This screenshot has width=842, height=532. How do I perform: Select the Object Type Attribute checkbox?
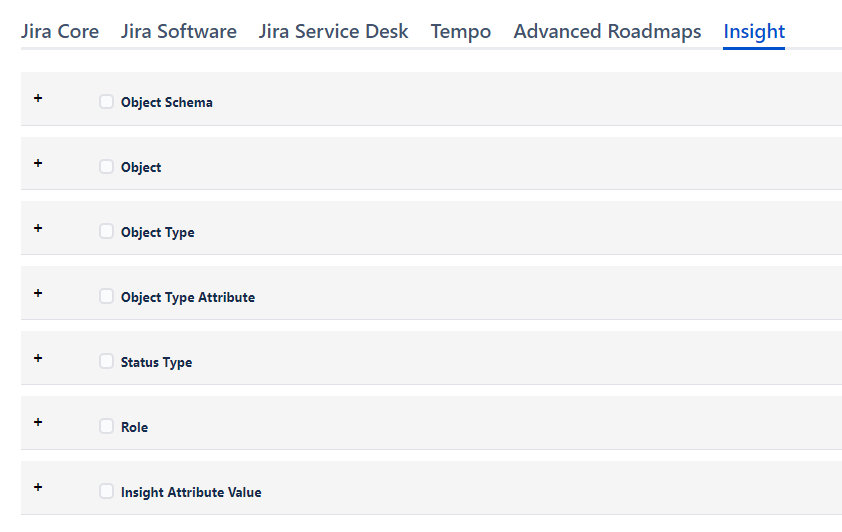tap(106, 296)
